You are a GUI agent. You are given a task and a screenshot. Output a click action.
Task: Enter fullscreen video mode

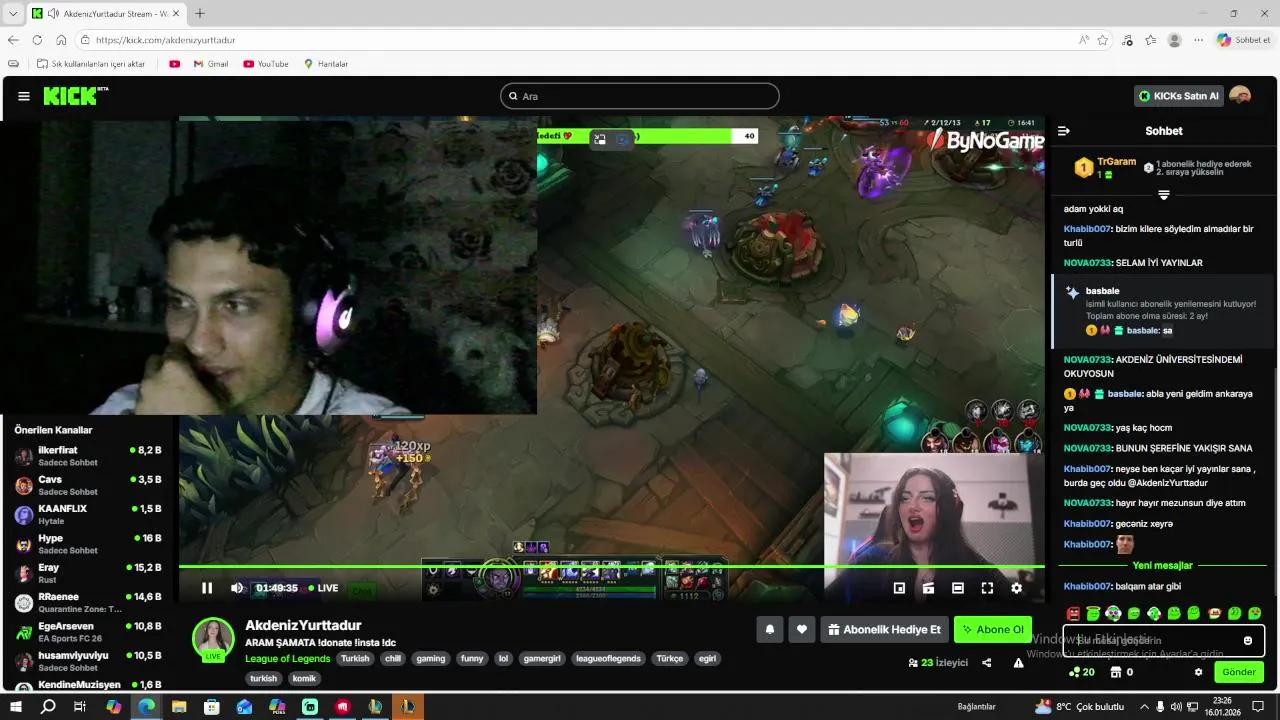(x=987, y=588)
